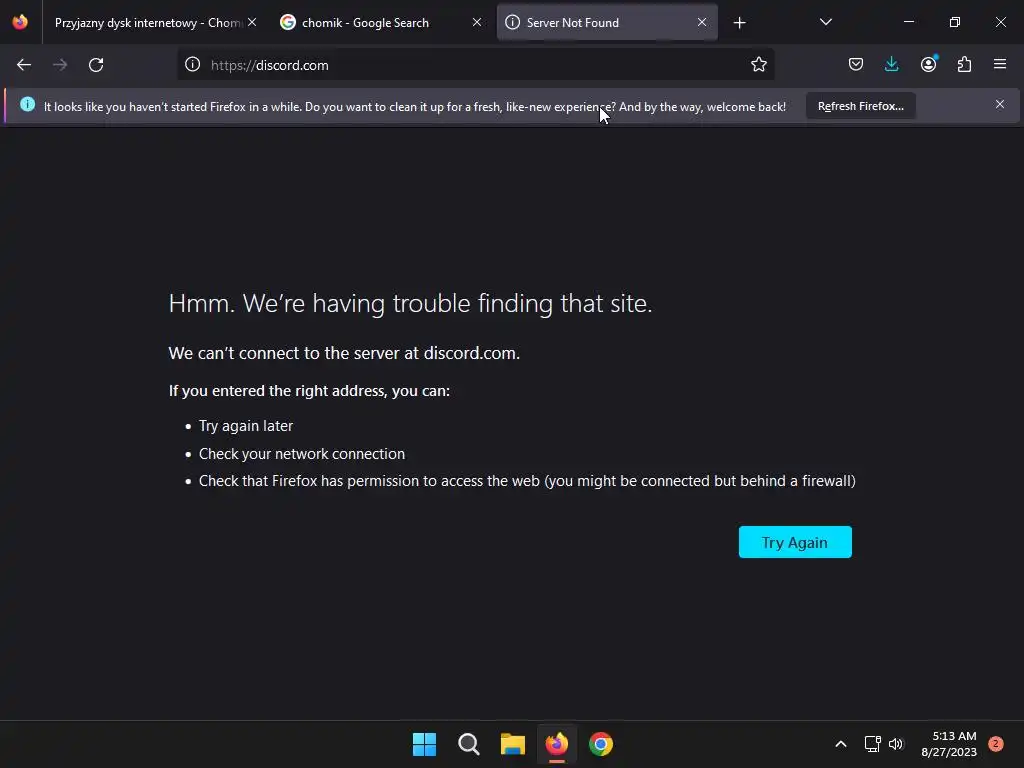Screen dimensions: 1024x768
Task: Open the notification badge showing 2
Action: [996, 744]
